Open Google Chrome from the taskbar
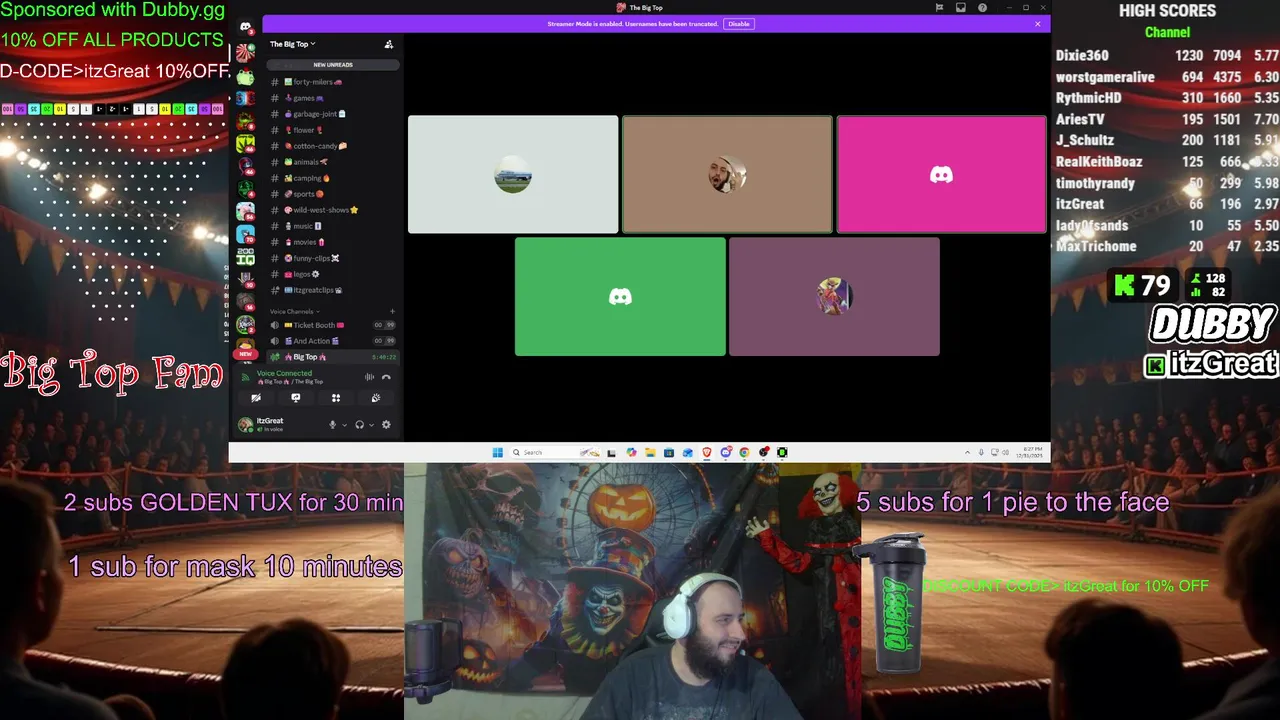1280x720 pixels. (745, 452)
